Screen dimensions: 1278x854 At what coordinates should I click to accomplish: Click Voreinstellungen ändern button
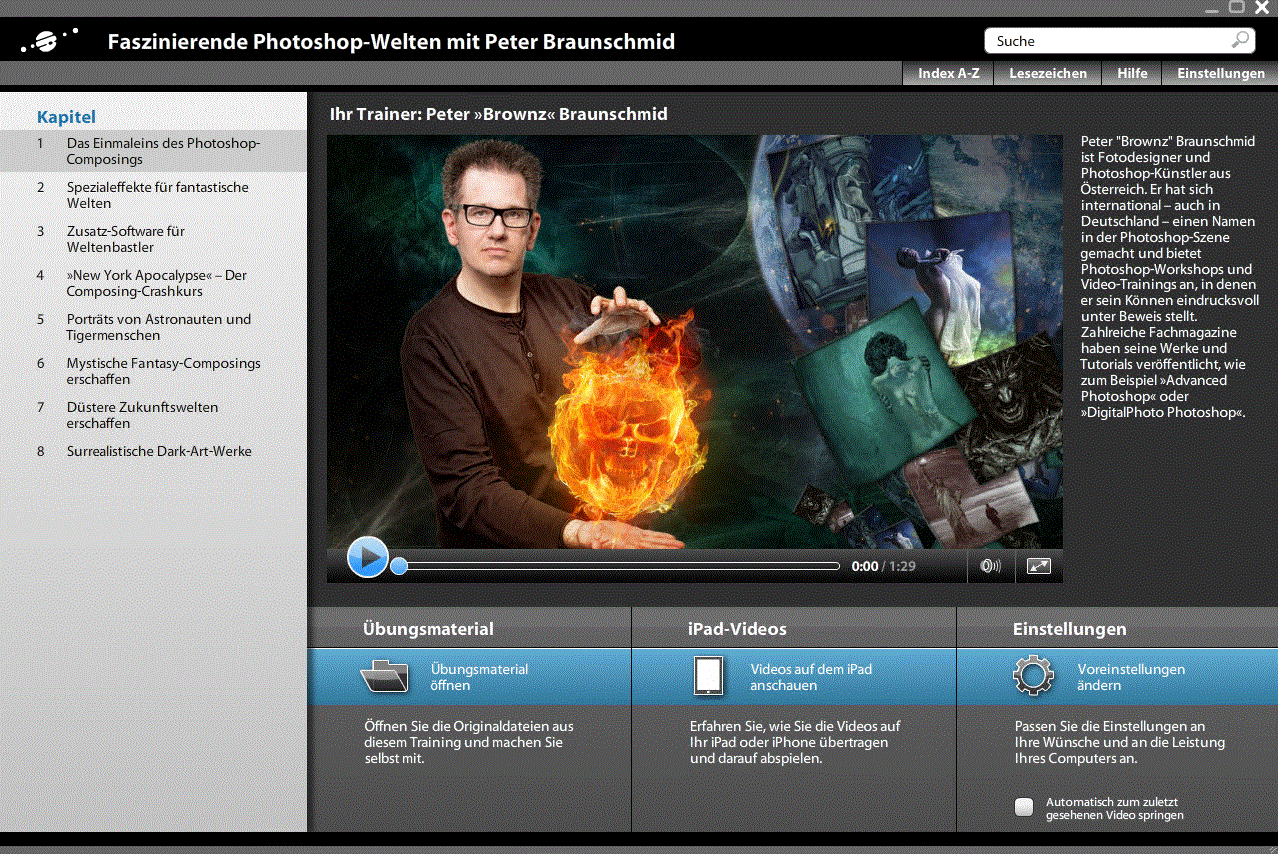[x=1117, y=677]
